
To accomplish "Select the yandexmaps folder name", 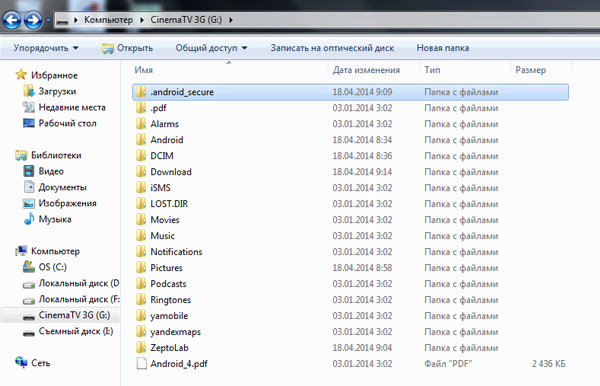I will (x=175, y=332).
